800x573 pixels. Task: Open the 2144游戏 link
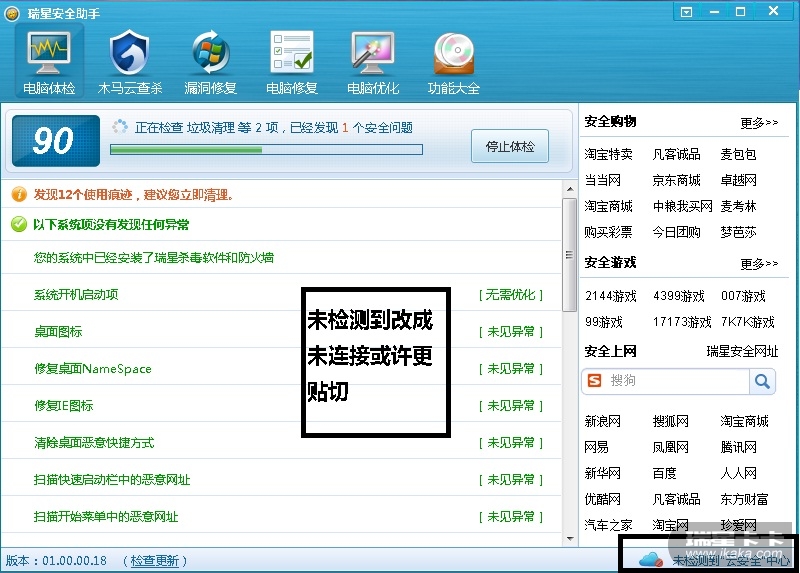611,296
